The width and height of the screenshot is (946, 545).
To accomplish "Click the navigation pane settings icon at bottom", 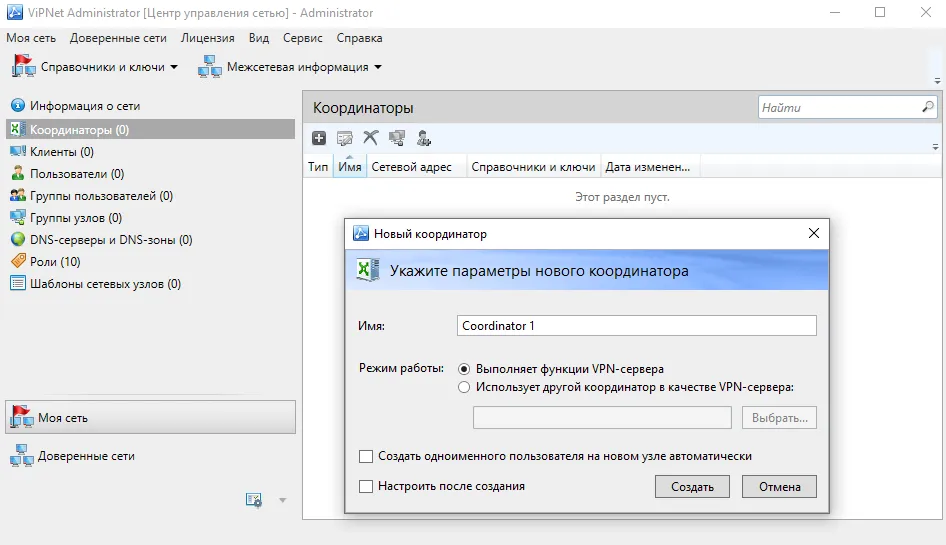I will click(254, 500).
